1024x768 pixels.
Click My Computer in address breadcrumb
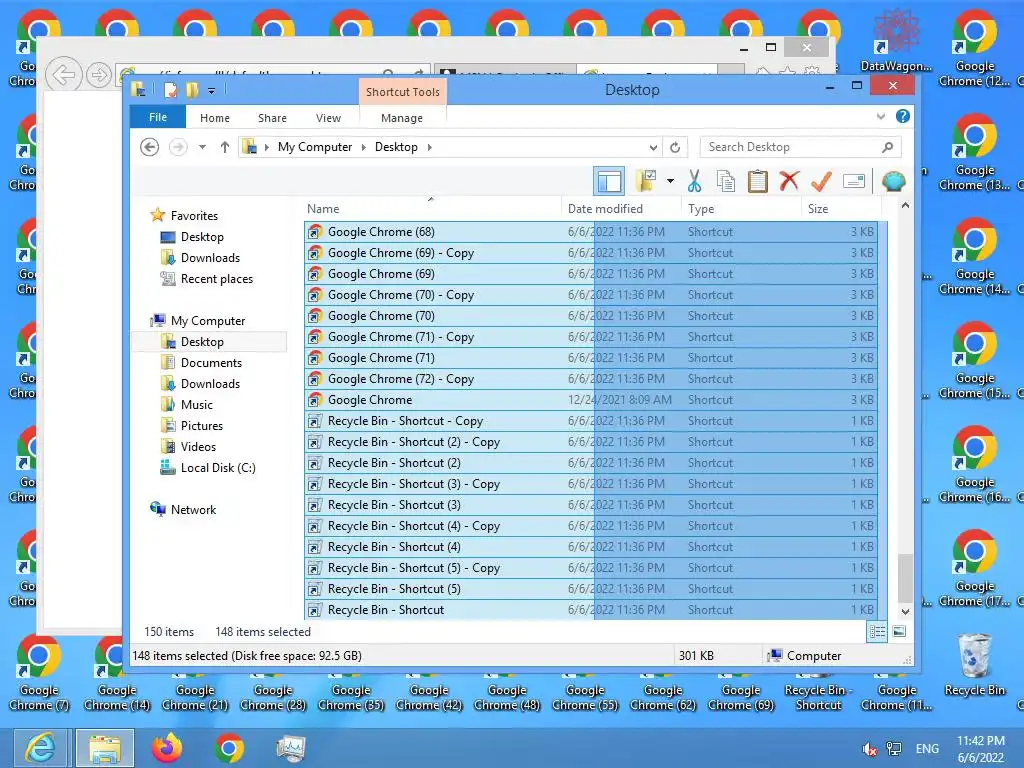(x=315, y=147)
